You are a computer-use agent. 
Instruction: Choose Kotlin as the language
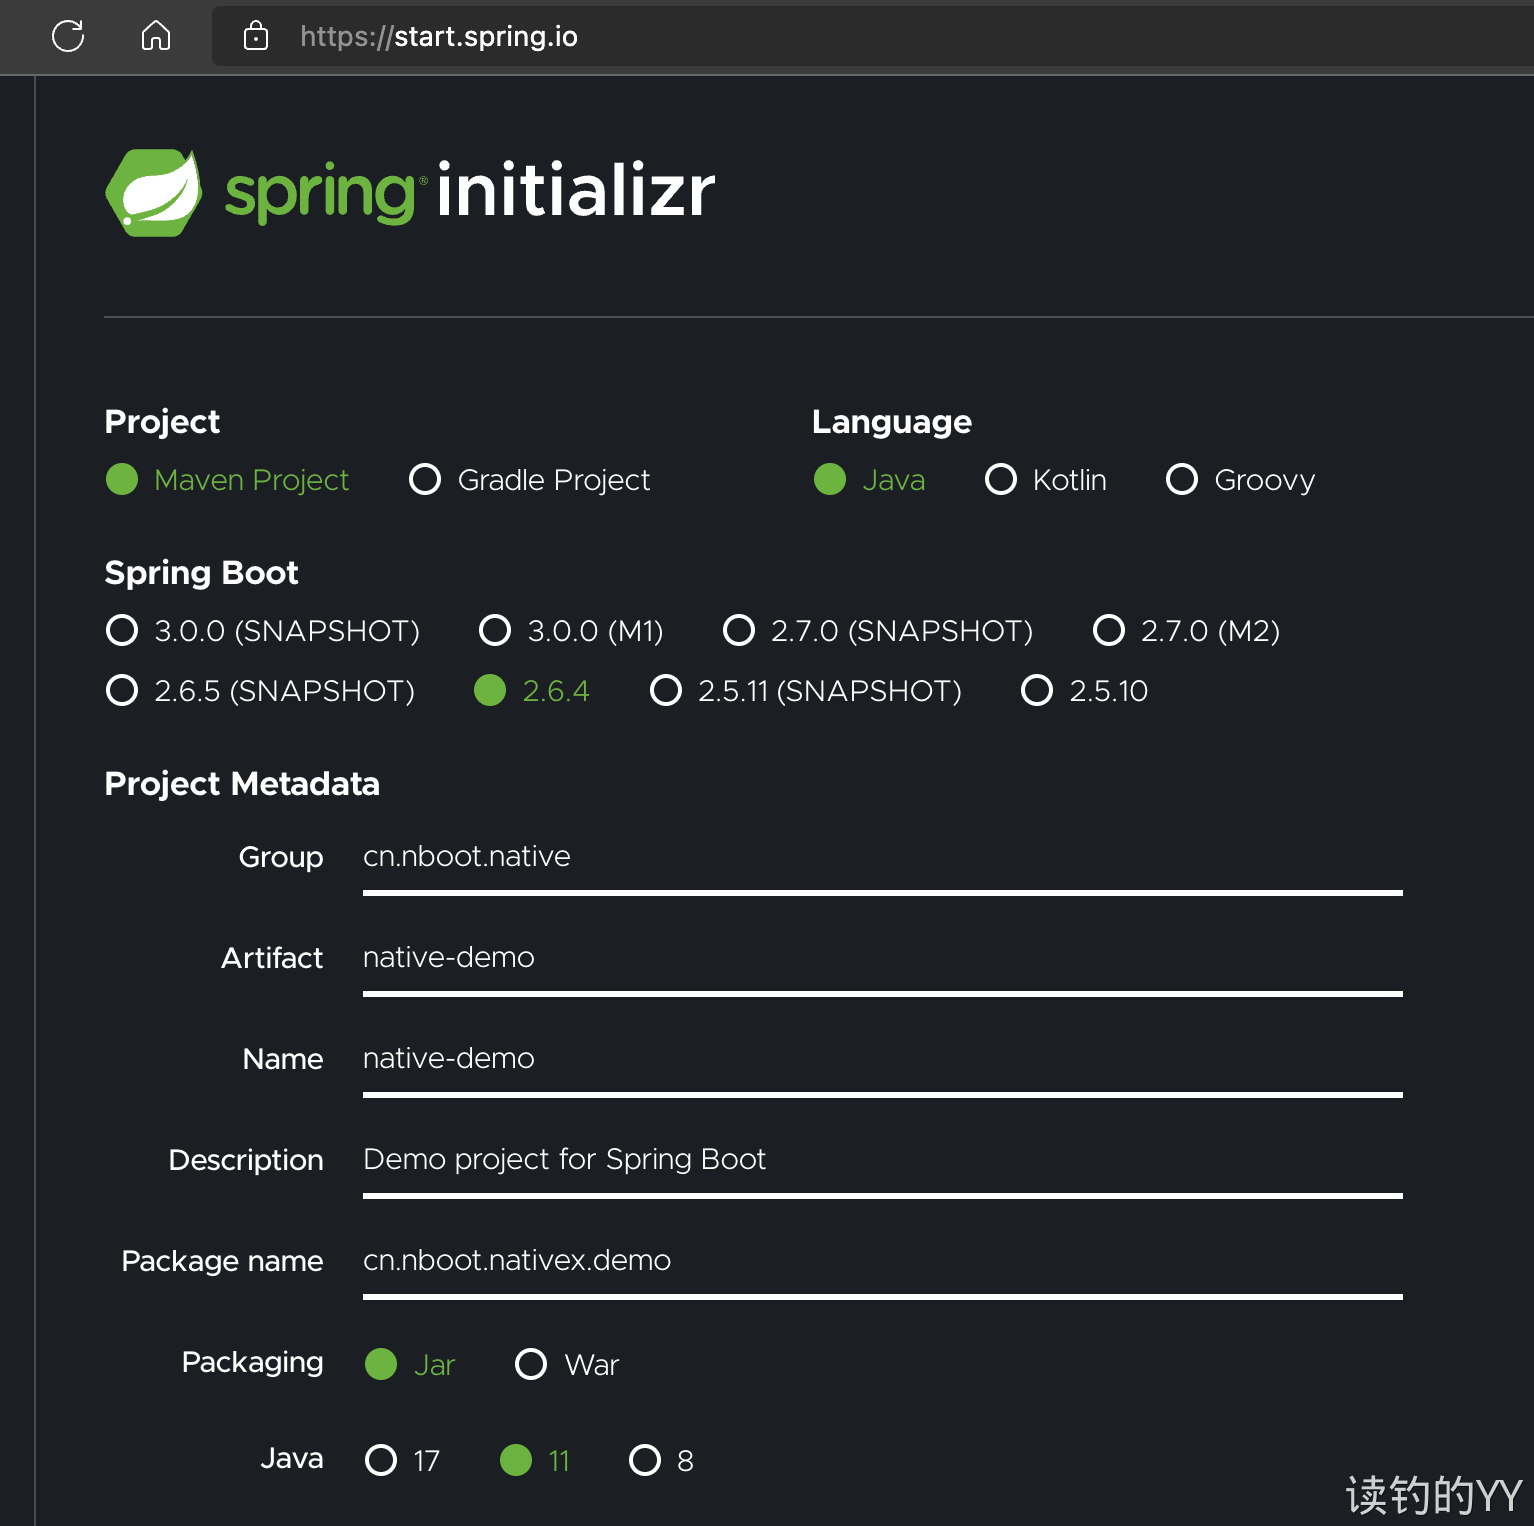click(x=1046, y=480)
